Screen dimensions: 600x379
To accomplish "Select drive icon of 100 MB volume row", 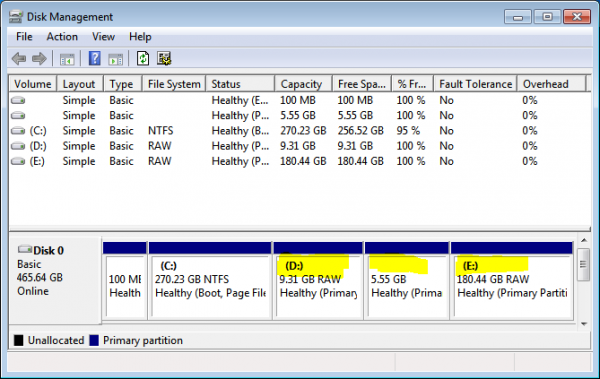I will pyautogui.click(x=18, y=101).
